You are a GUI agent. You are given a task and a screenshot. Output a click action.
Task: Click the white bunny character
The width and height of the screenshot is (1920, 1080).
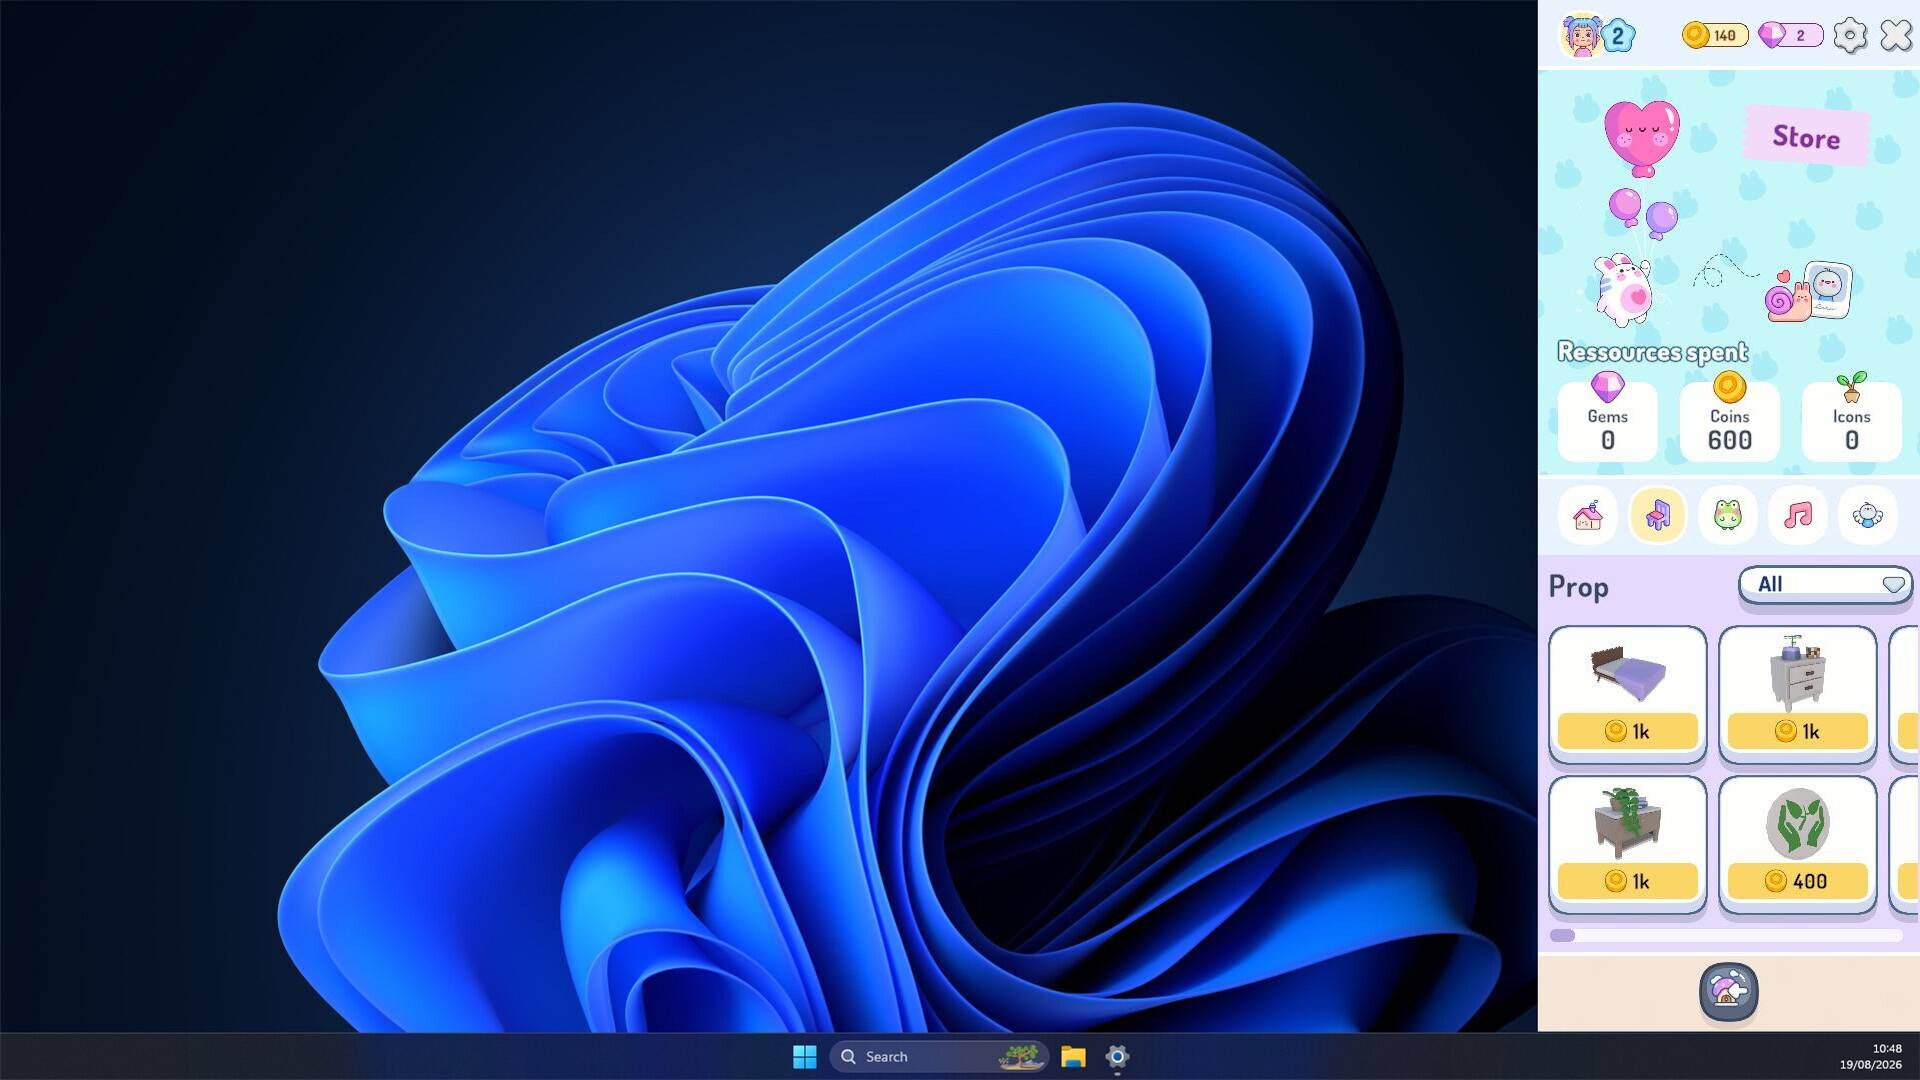1622,290
